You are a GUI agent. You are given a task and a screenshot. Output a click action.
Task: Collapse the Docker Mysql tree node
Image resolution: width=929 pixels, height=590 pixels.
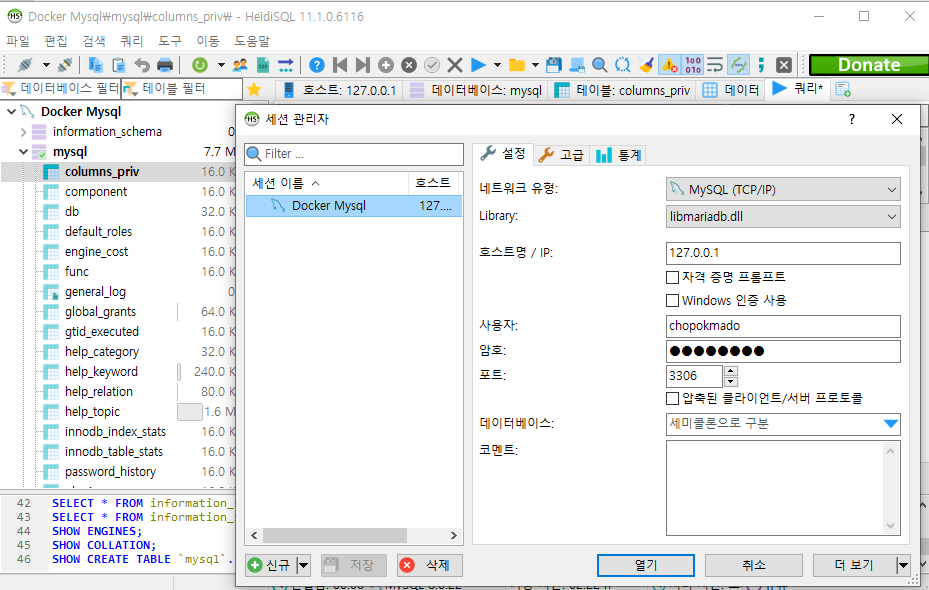(11, 111)
